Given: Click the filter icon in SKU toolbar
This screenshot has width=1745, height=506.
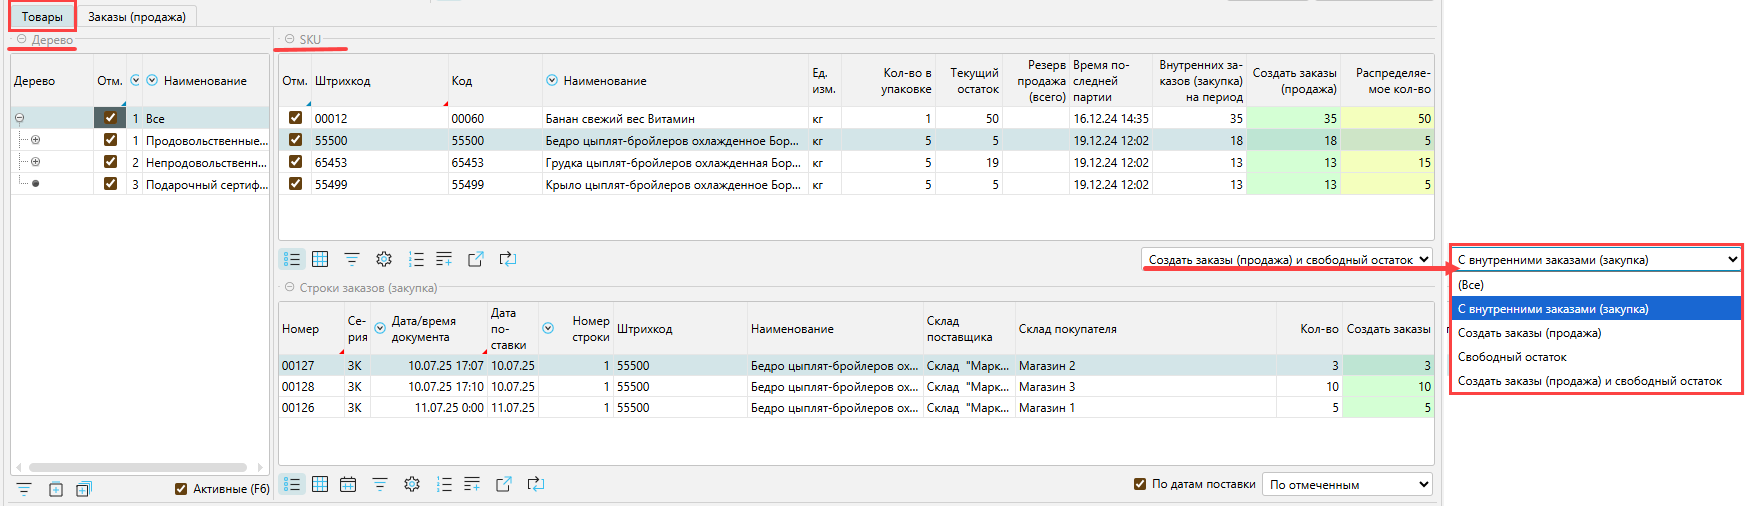Looking at the screenshot, I should [x=352, y=259].
